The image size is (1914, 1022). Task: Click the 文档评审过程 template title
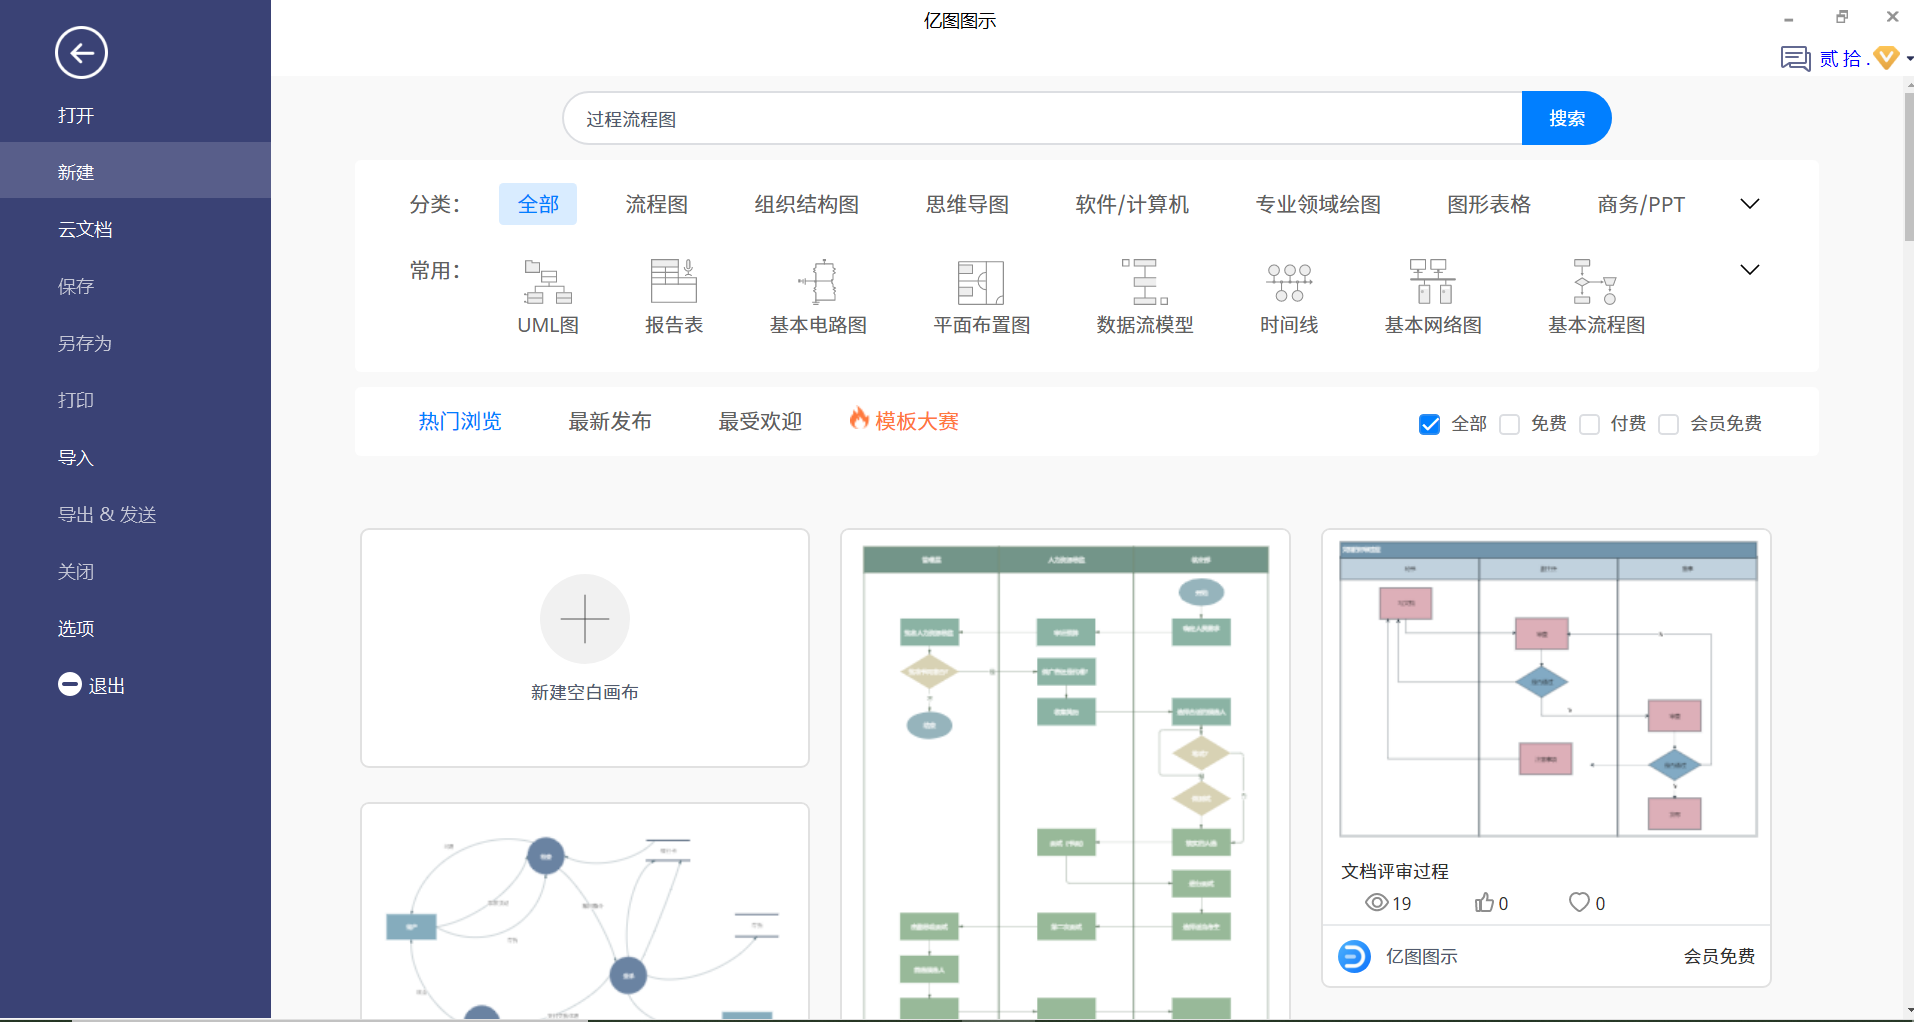point(1394,871)
